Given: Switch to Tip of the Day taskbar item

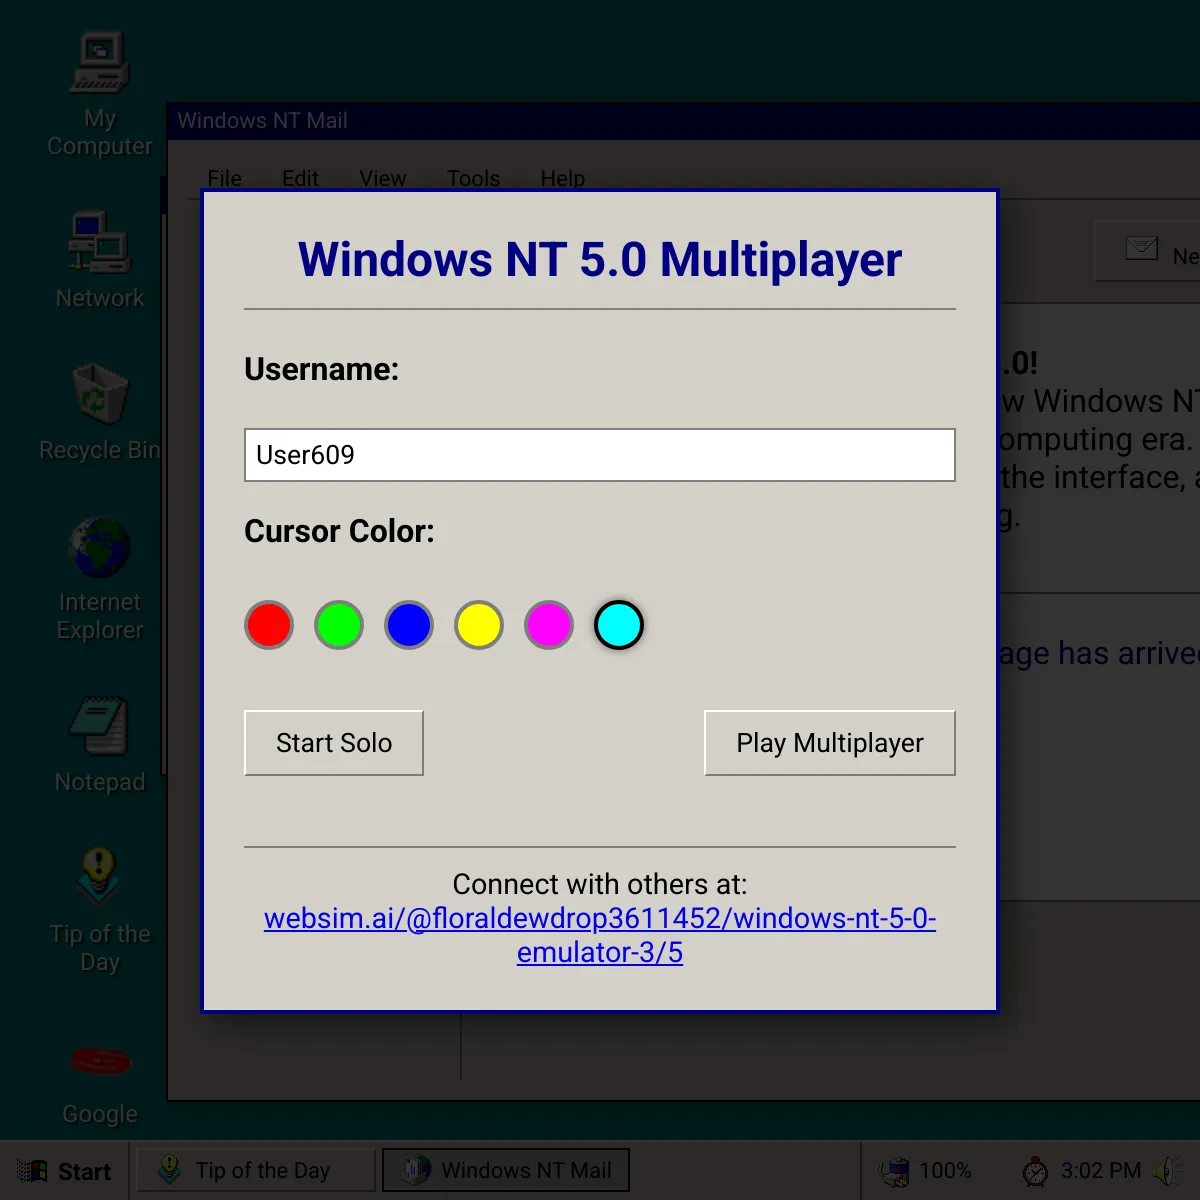Looking at the screenshot, I should coord(255,1171).
